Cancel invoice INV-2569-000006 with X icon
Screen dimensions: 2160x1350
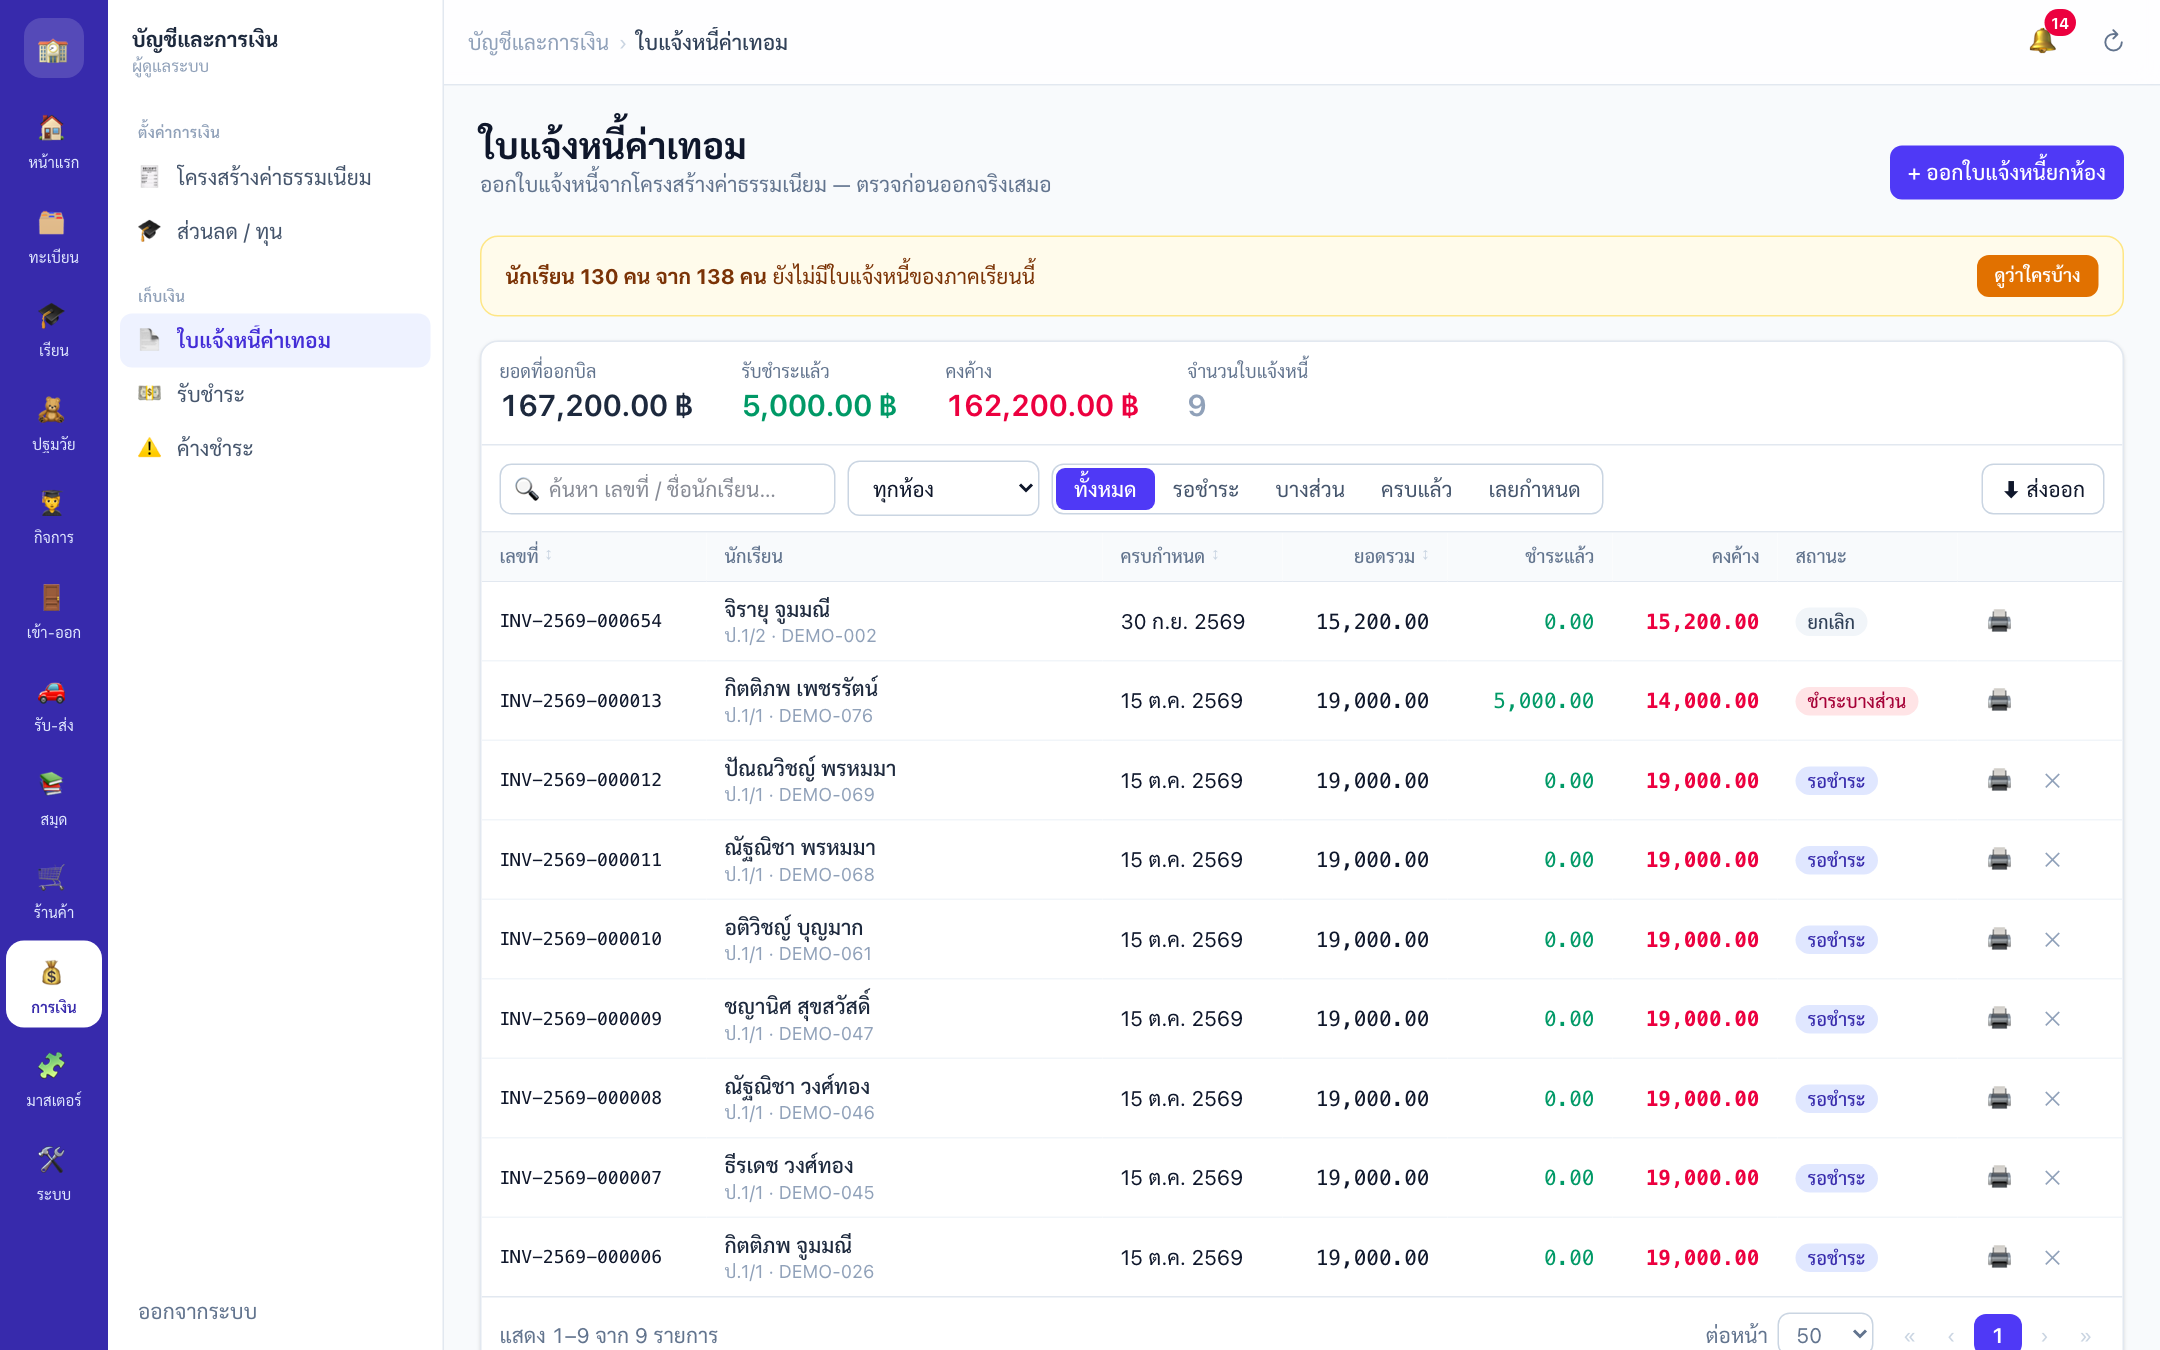coord(2052,1257)
